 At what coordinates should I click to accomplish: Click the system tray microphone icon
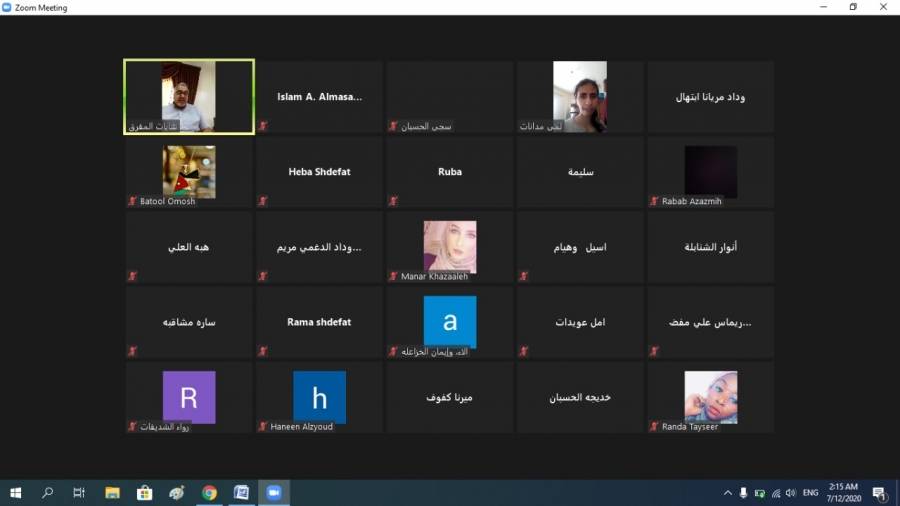tap(743, 493)
